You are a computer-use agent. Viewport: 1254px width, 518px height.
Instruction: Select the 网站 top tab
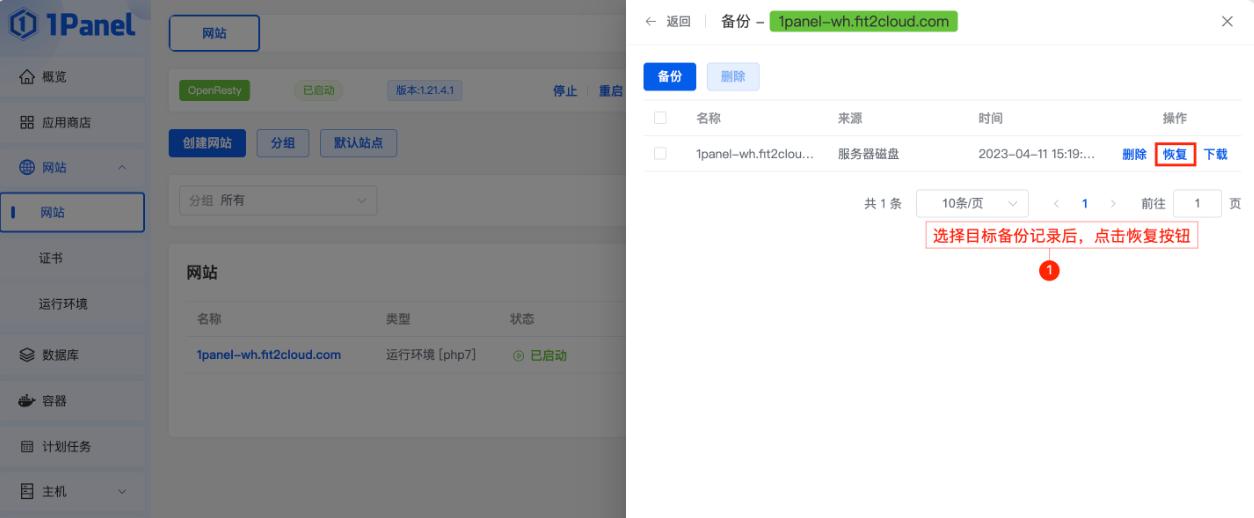[214, 33]
